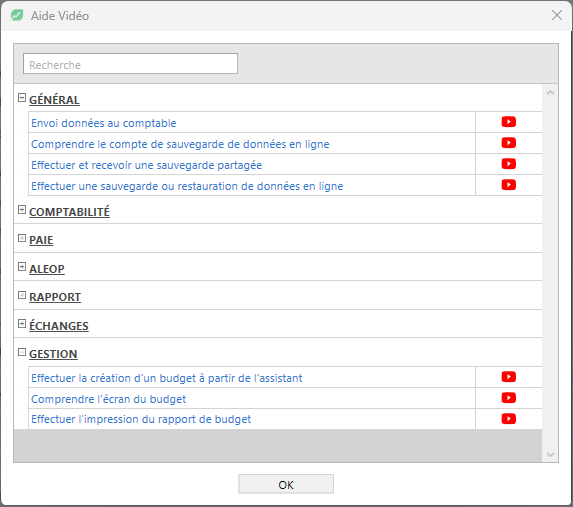
Task: Play video for Comprendre le compte de sauvegarde
Action: 508,143
